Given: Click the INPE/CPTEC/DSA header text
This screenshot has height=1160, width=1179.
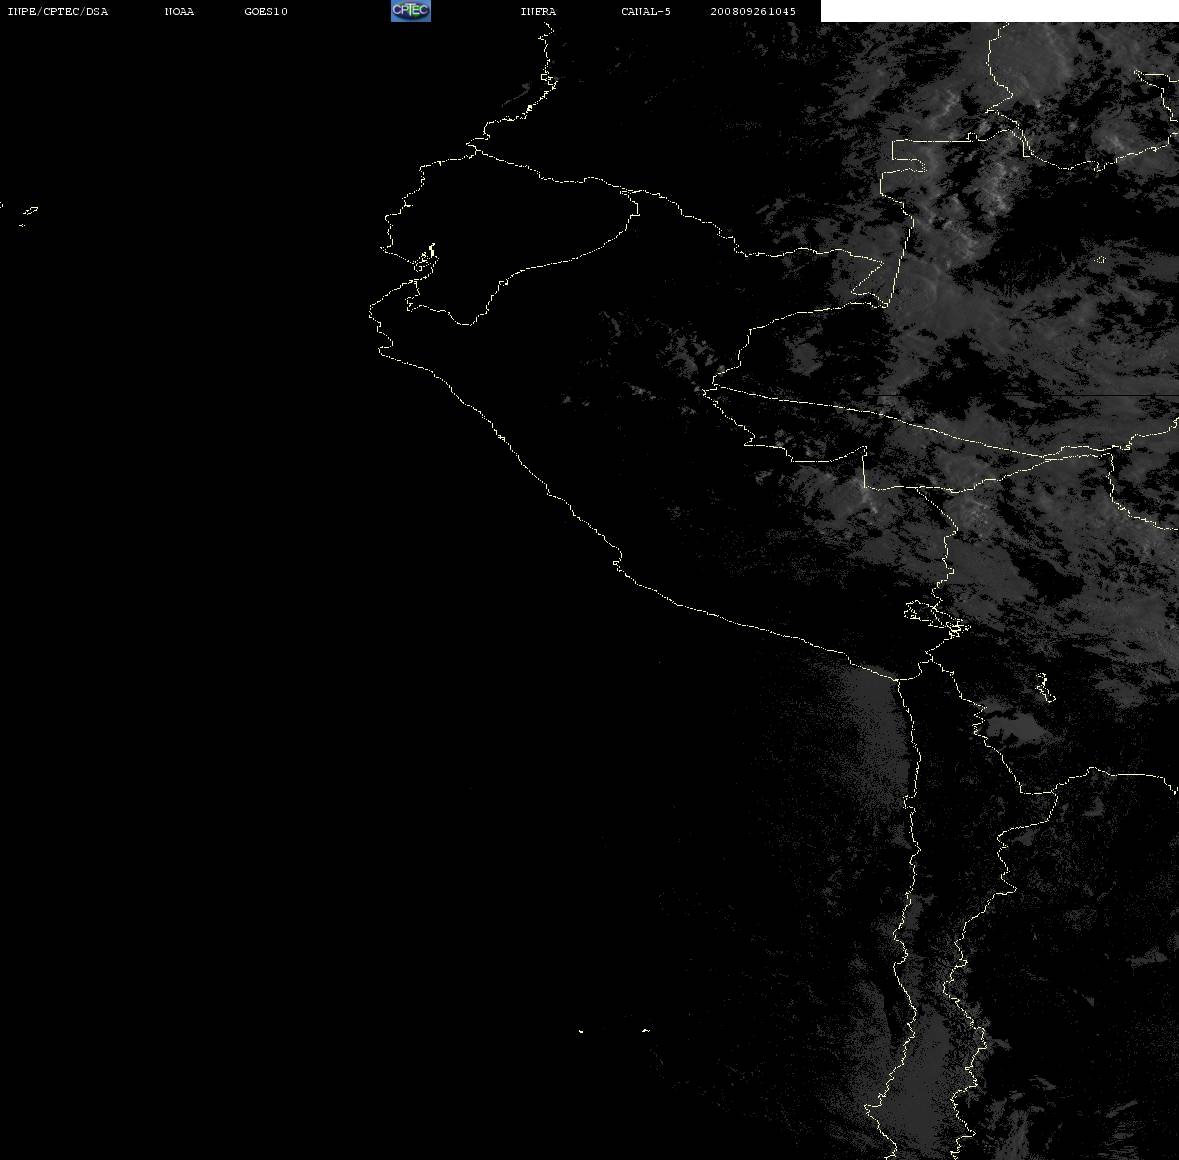Looking at the screenshot, I should point(58,11).
